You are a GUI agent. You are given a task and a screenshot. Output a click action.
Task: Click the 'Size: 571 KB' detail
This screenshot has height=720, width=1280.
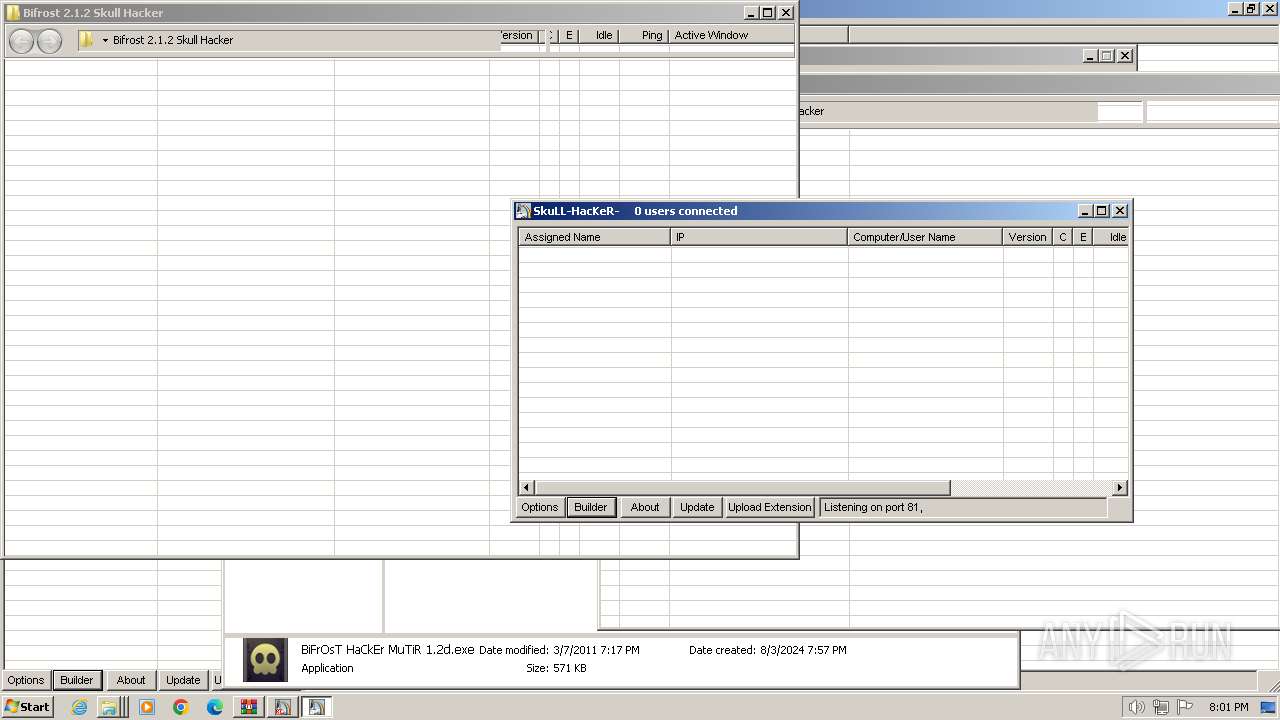556,668
